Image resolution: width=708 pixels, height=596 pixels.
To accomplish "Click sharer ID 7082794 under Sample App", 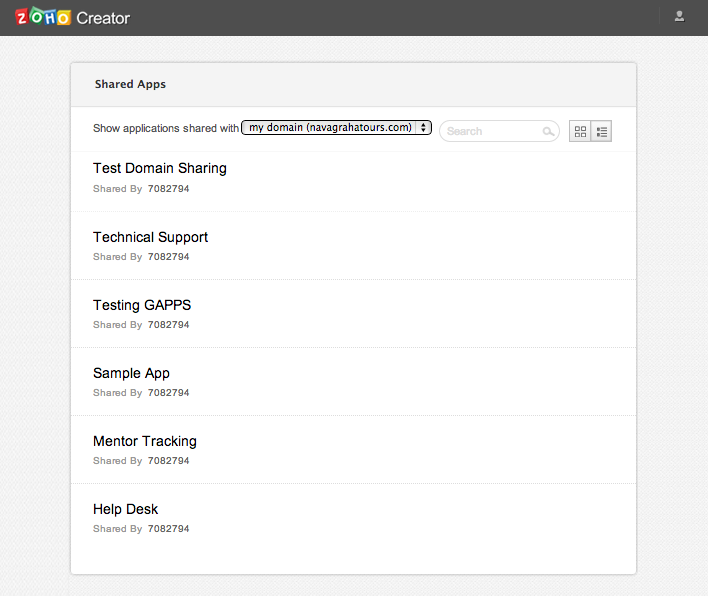I will (x=168, y=393).
